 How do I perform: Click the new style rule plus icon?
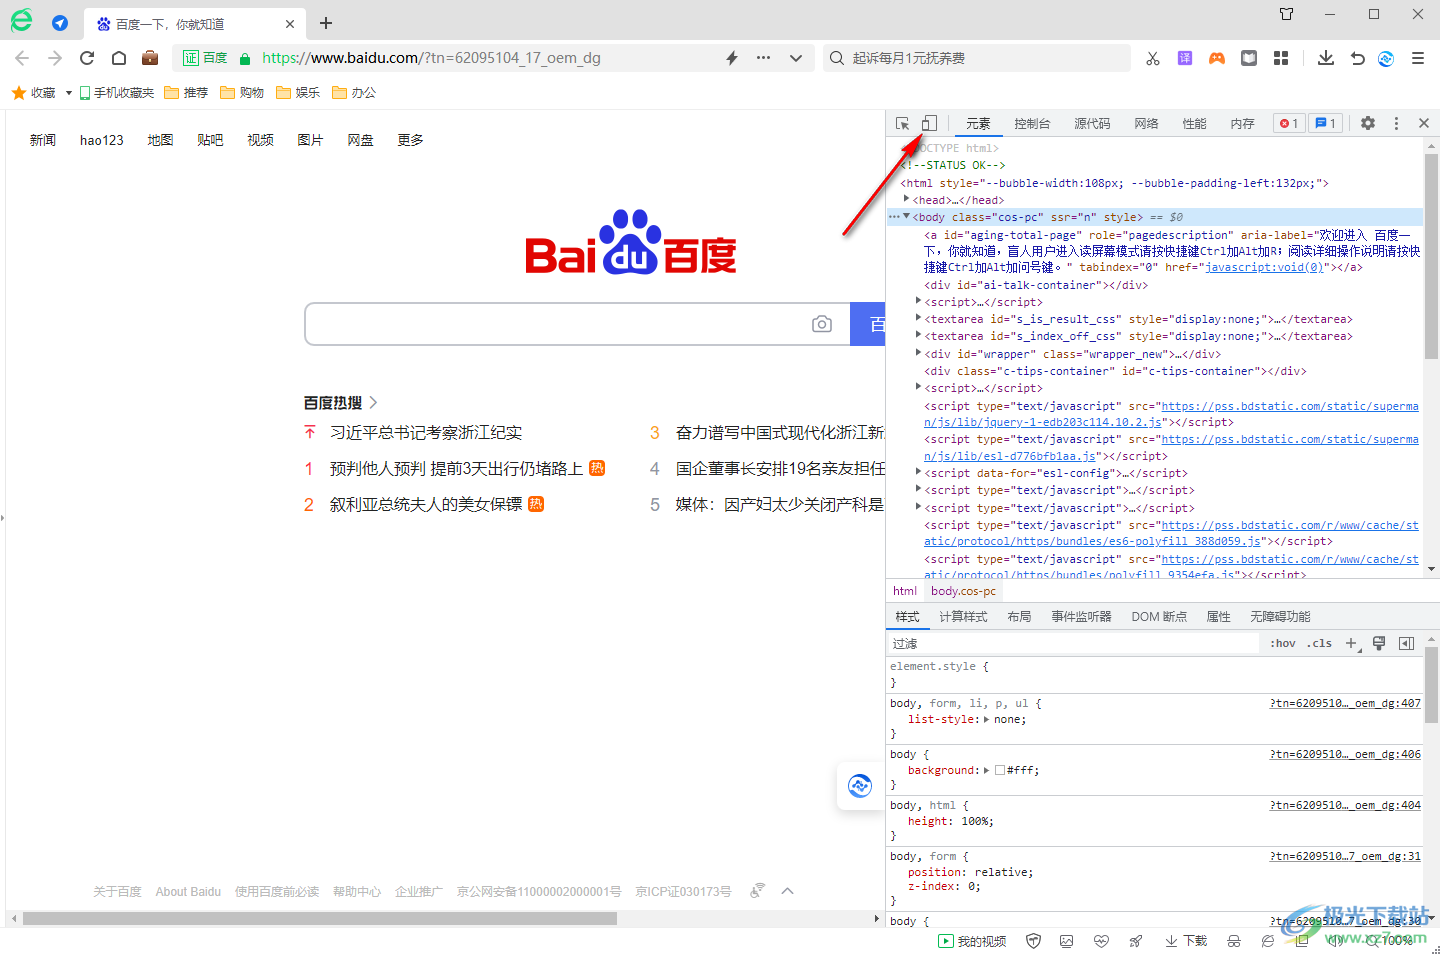[x=1352, y=643]
